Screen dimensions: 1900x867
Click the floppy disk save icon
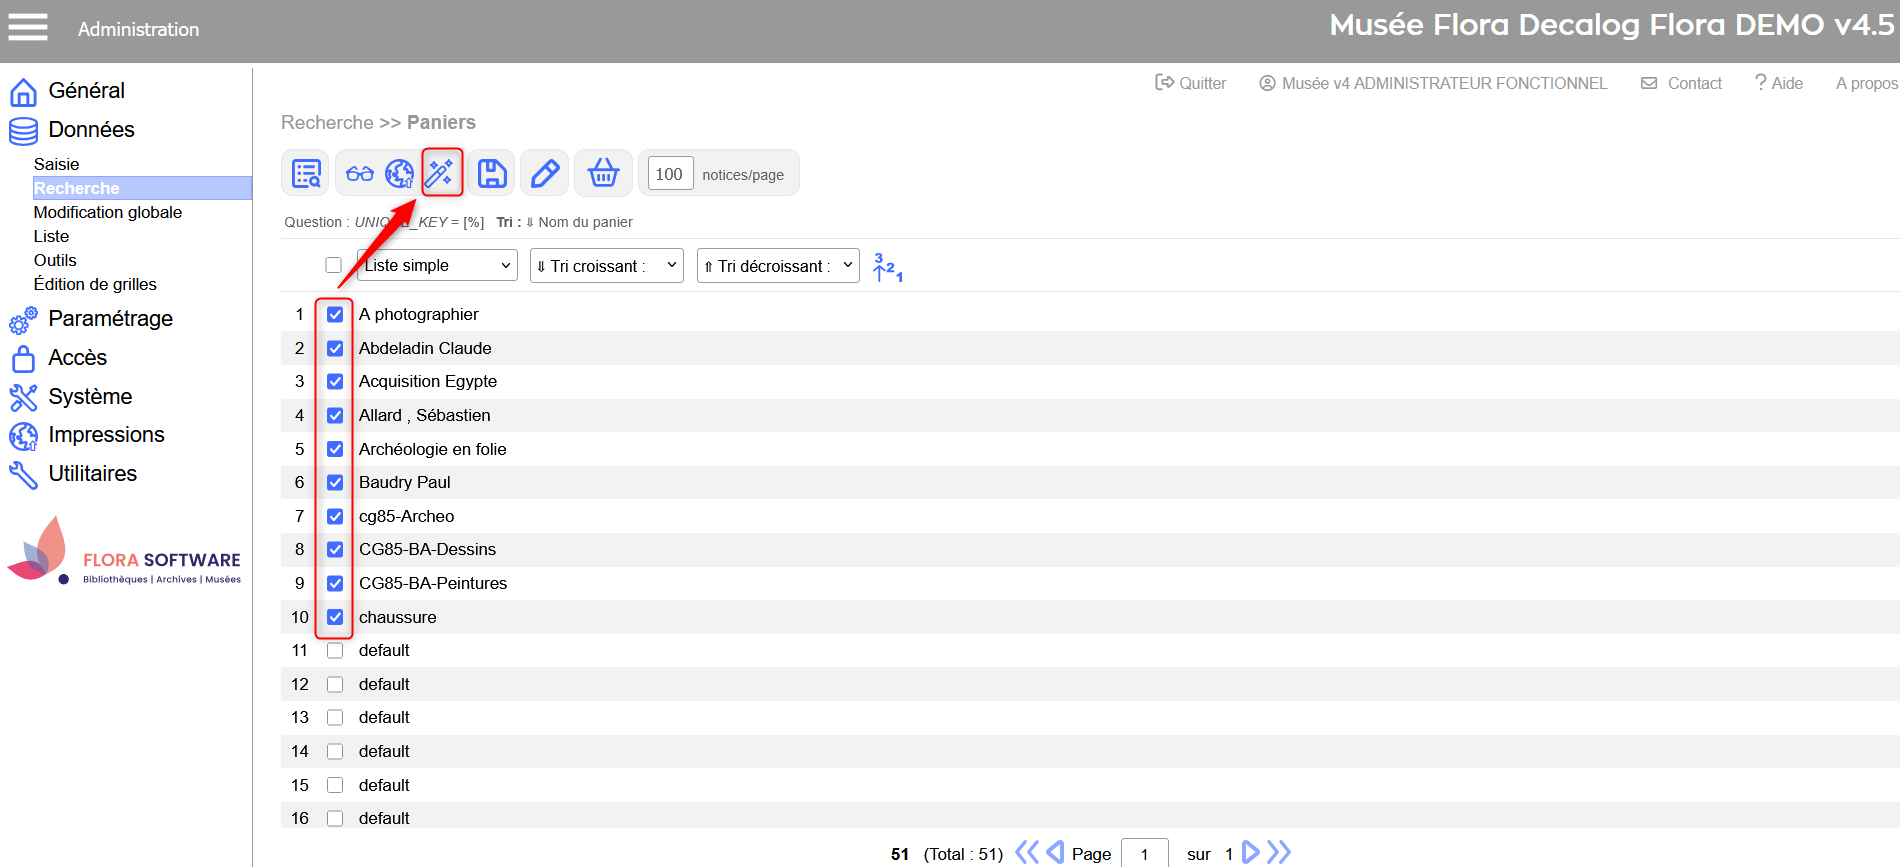(491, 173)
